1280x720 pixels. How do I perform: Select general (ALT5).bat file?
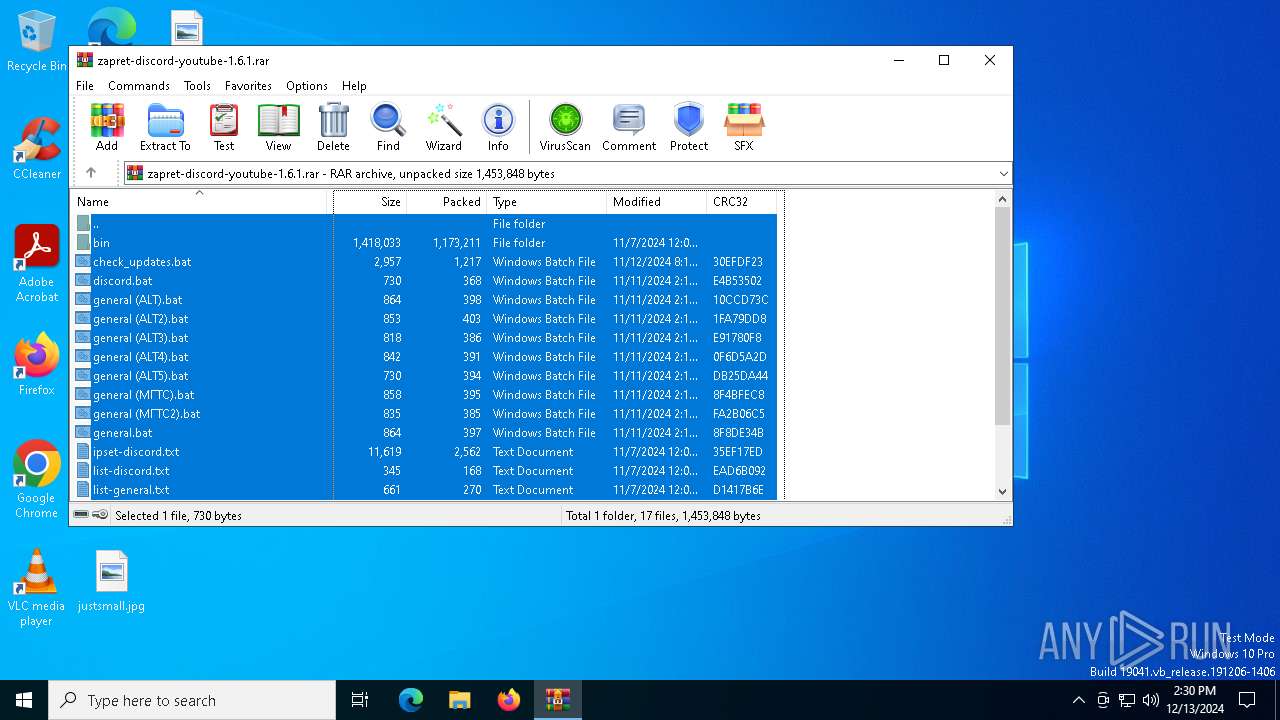[x=424, y=376]
